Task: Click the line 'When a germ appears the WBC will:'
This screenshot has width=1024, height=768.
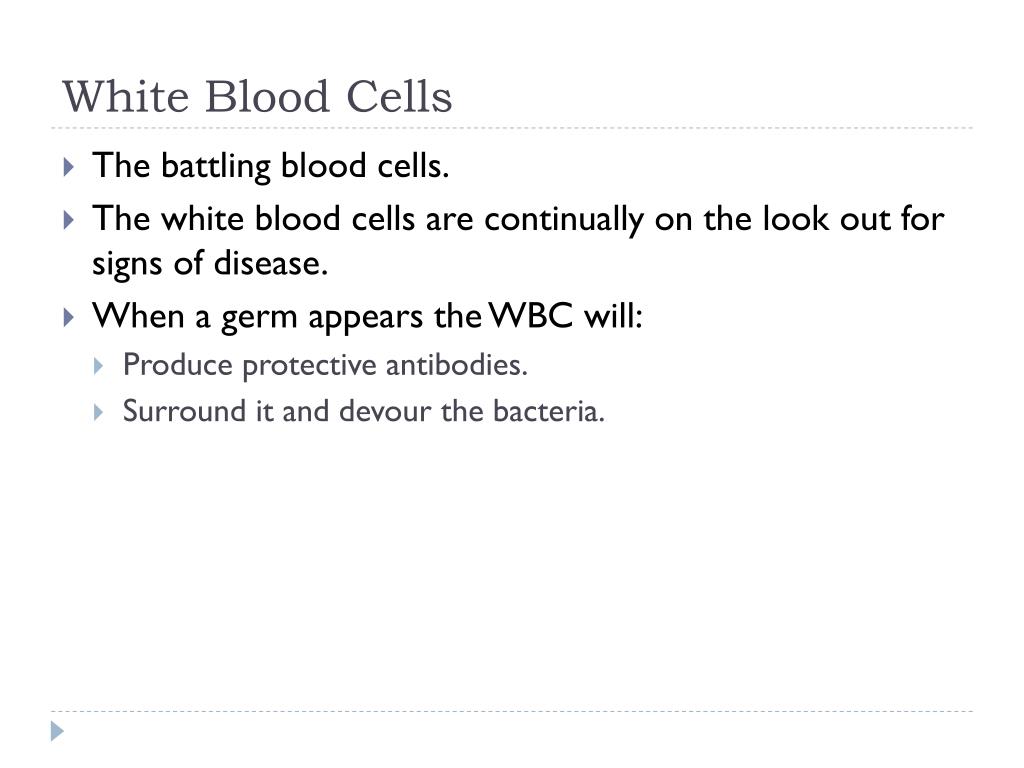Action: coord(368,317)
